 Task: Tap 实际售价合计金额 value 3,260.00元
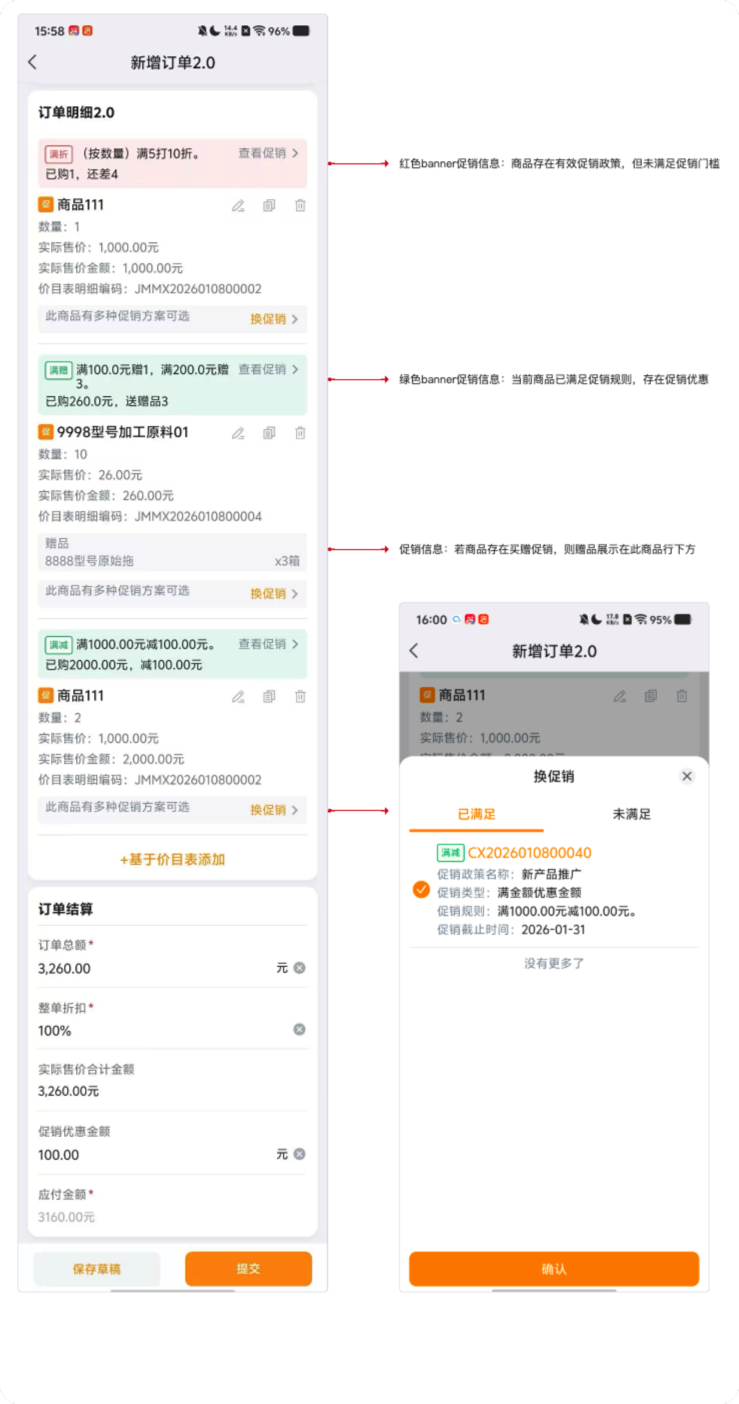point(68,1091)
